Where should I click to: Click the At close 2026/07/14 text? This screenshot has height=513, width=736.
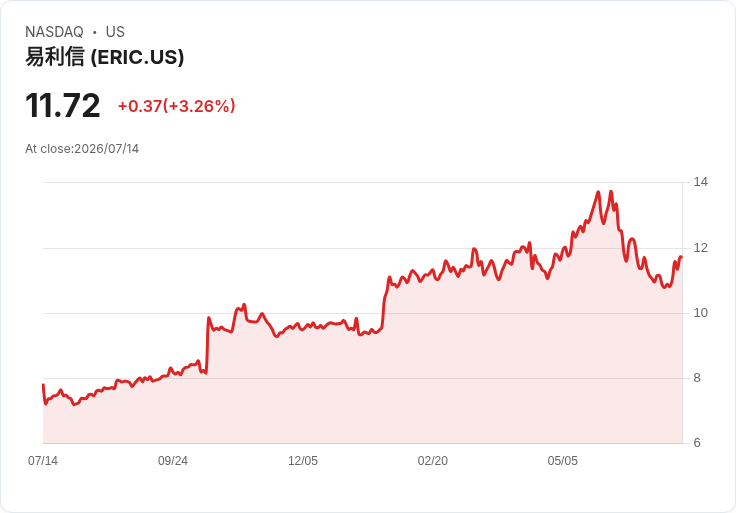82,149
